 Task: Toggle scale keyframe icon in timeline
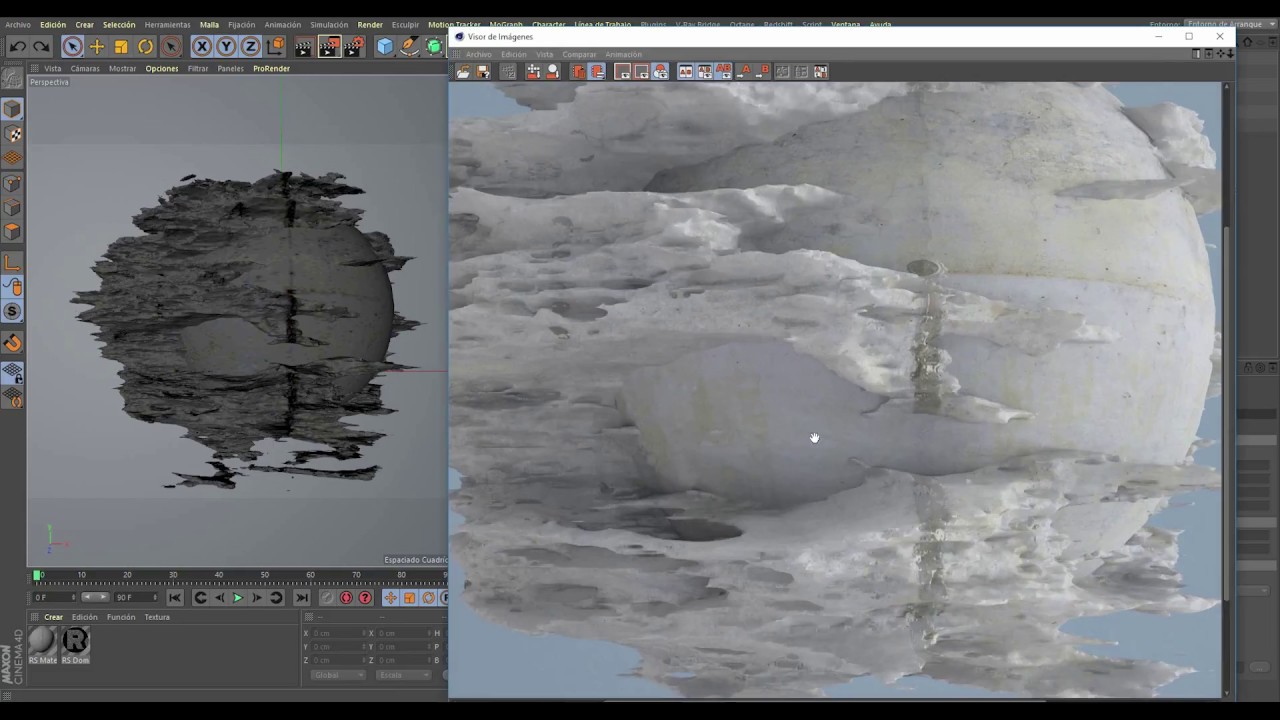coord(409,598)
